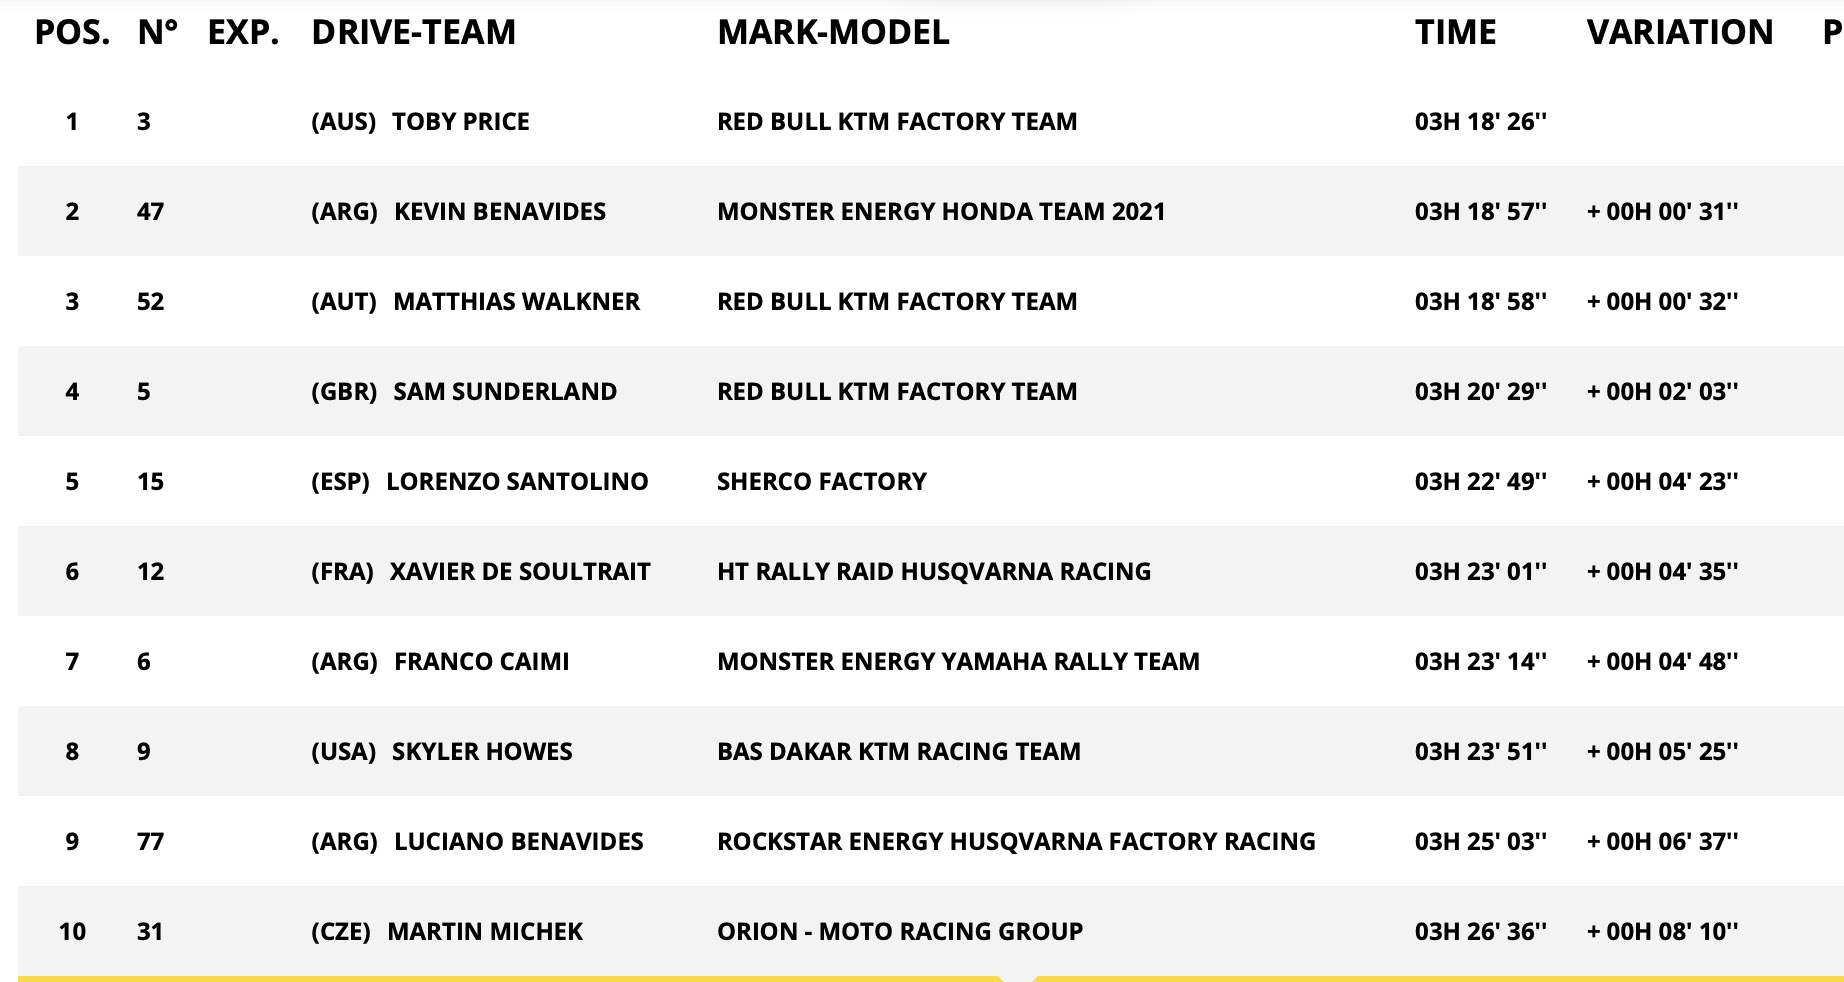Viewport: 1844px width, 982px height.
Task: Click Sherco Factory team name
Action: [821, 482]
